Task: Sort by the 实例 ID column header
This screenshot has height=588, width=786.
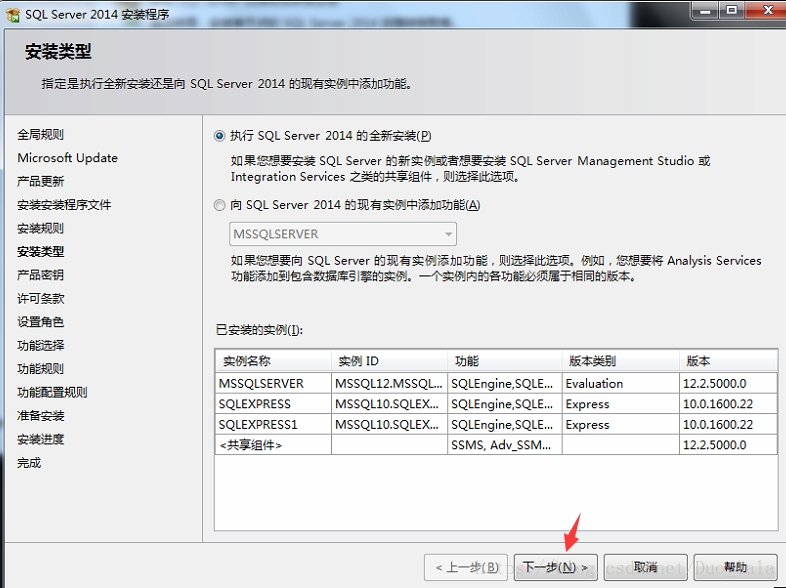Action: point(389,361)
